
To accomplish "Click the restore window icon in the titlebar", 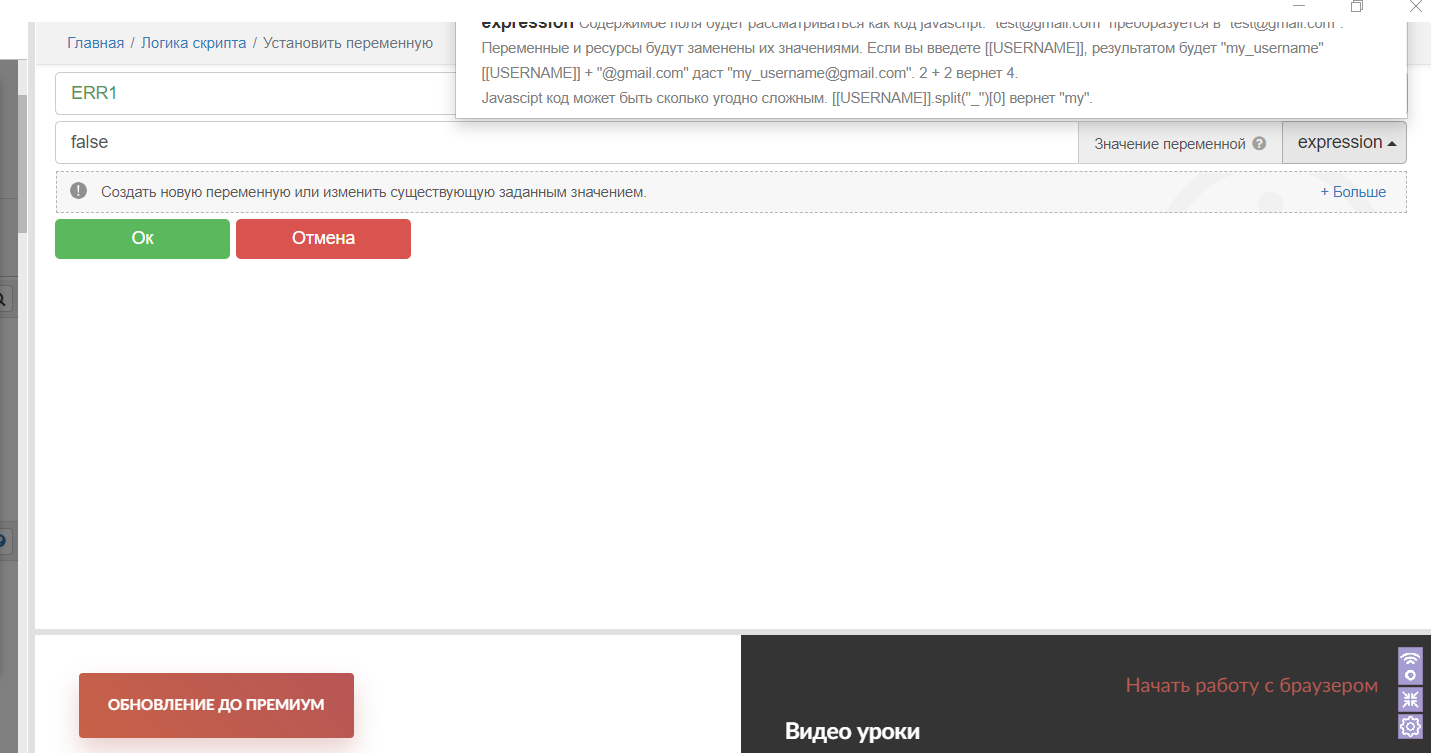I will click(x=1357, y=7).
